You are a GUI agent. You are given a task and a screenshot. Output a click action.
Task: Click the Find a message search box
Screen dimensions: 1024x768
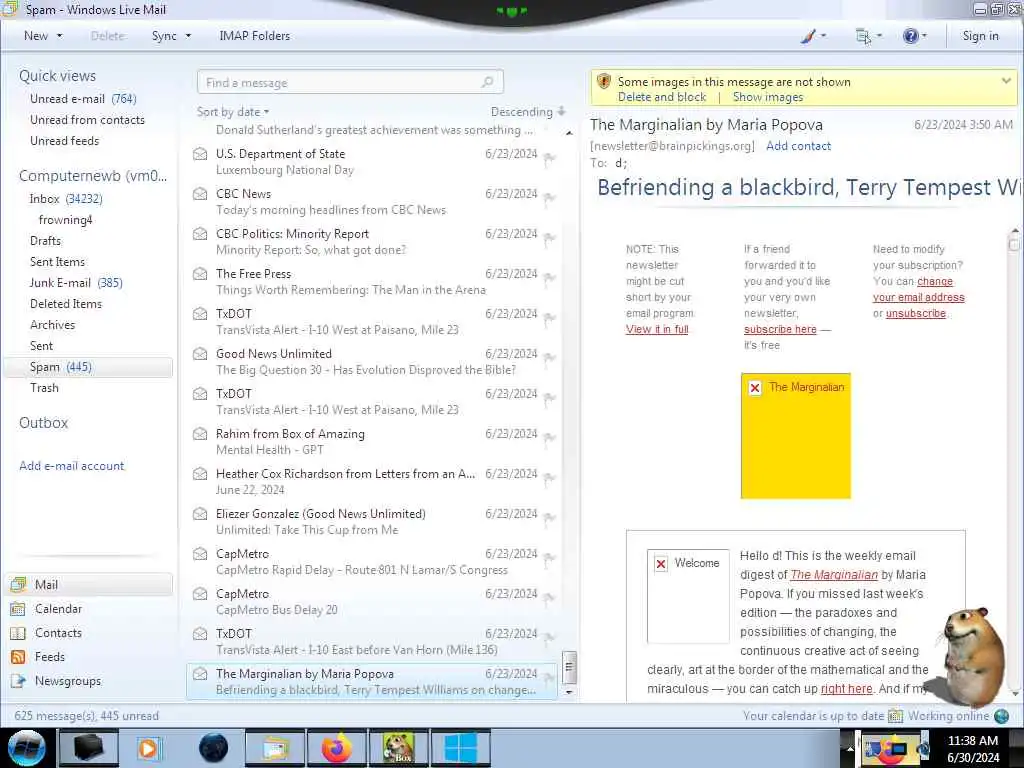pyautogui.click(x=350, y=82)
